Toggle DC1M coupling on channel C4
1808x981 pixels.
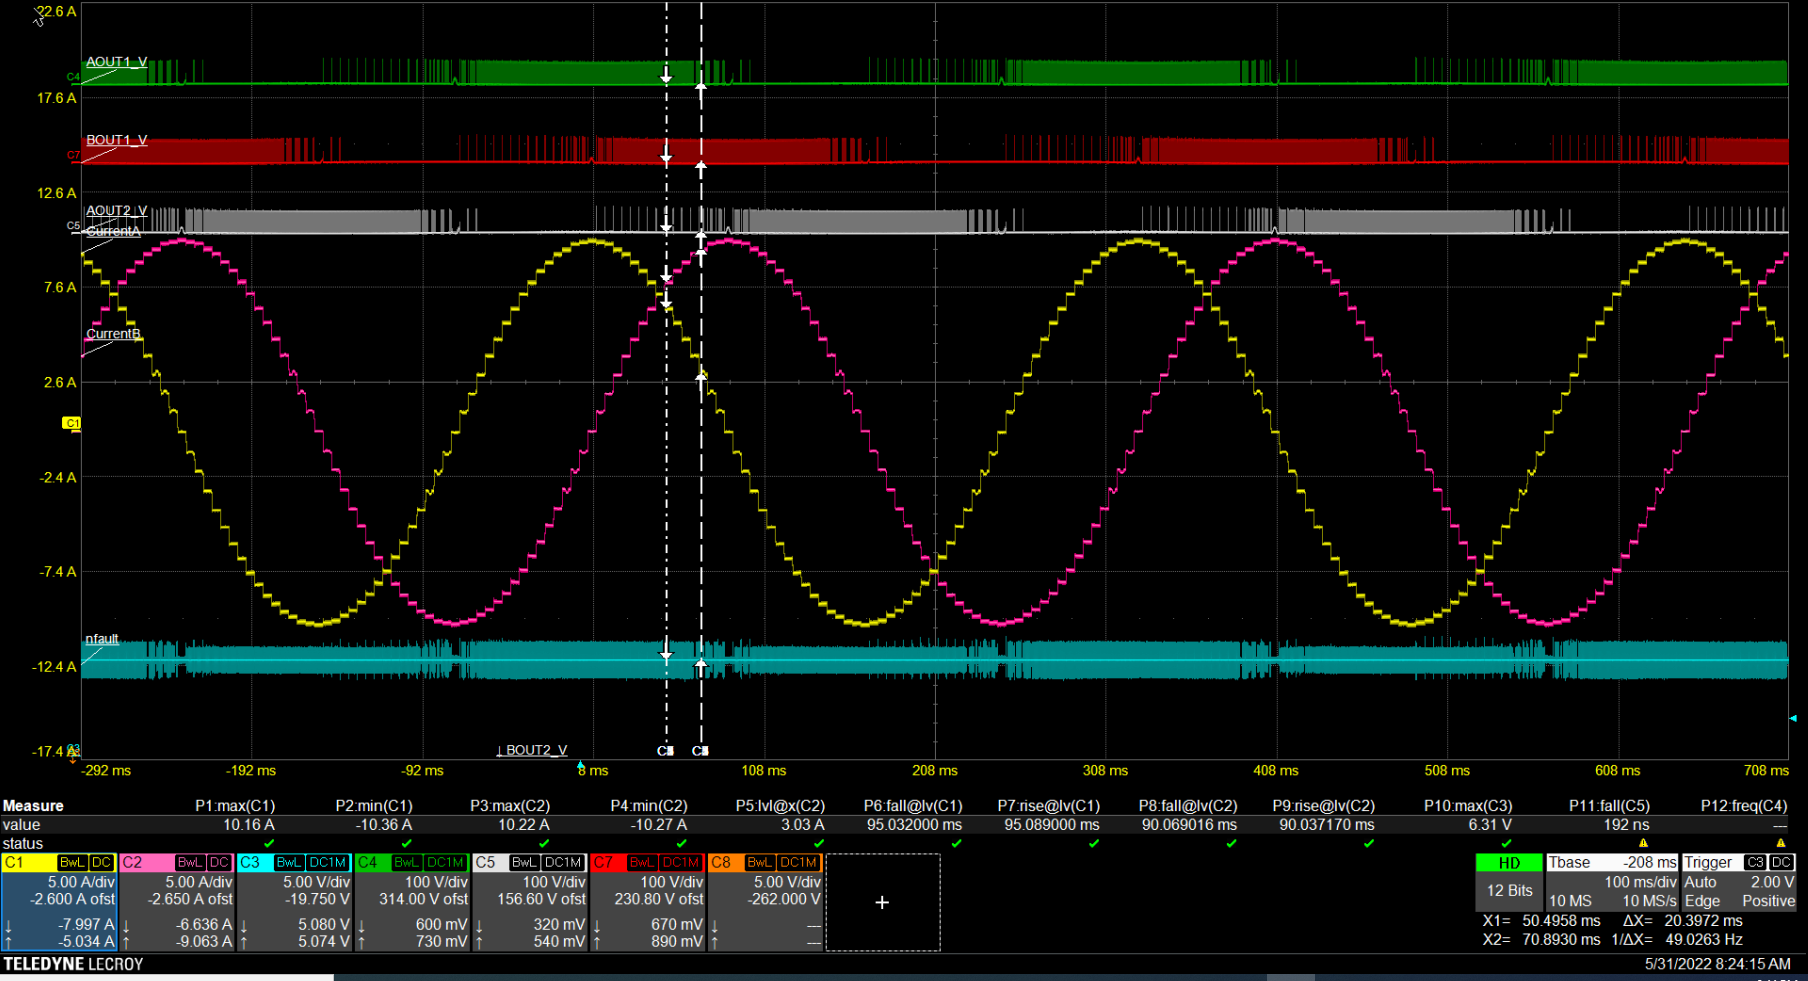[x=443, y=862]
